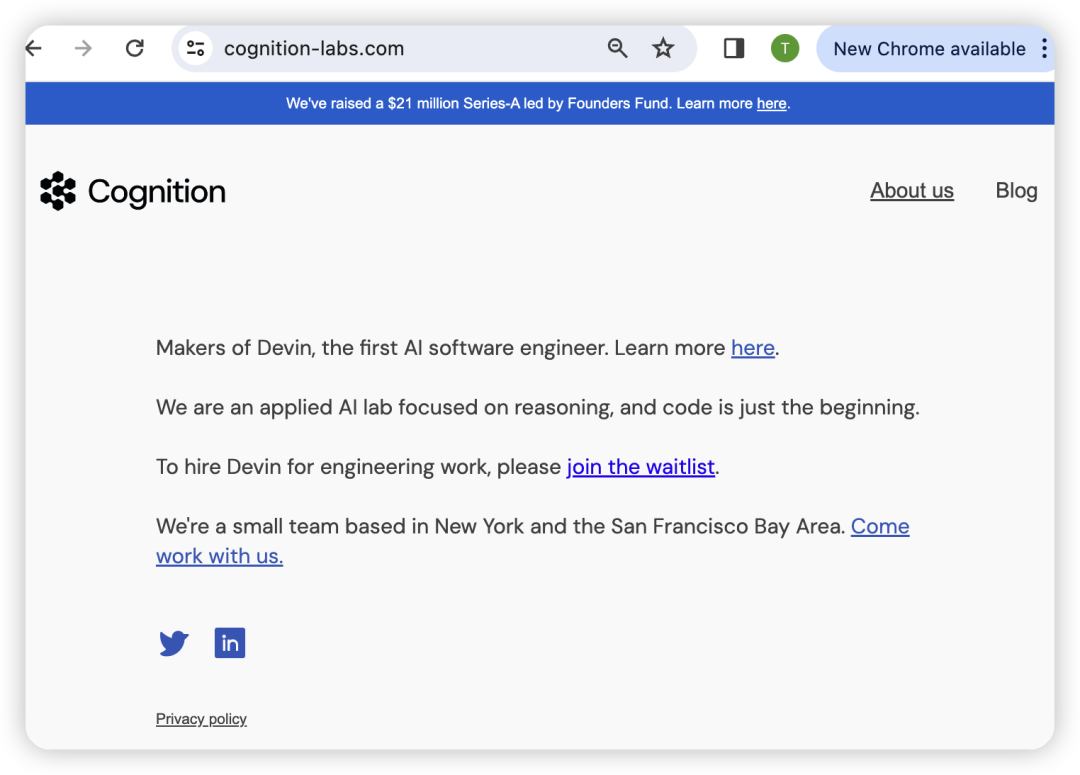Open Chrome's three-dot menu
This screenshot has height=775, width=1080.
pos(1044,48)
